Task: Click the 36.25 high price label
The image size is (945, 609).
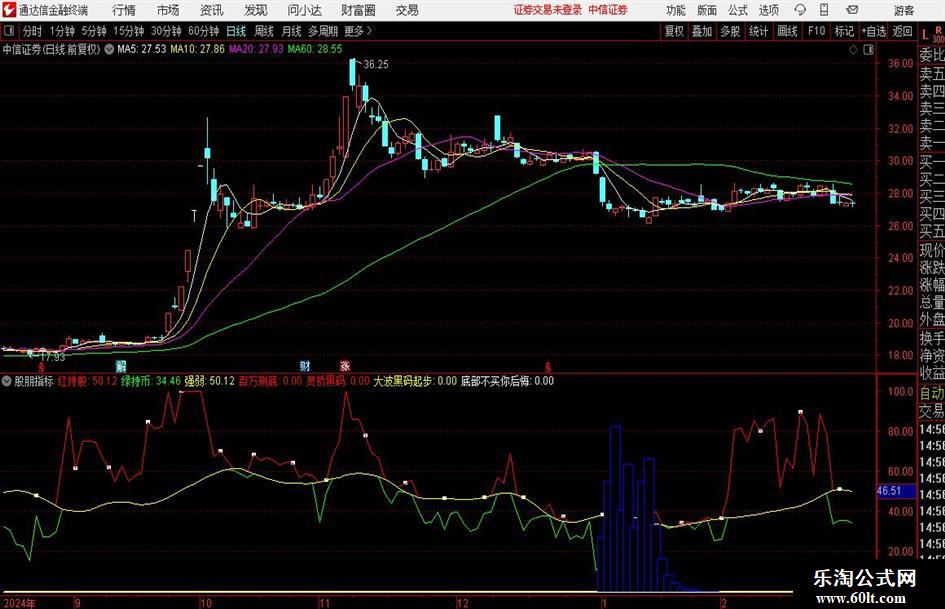Action: [x=376, y=65]
